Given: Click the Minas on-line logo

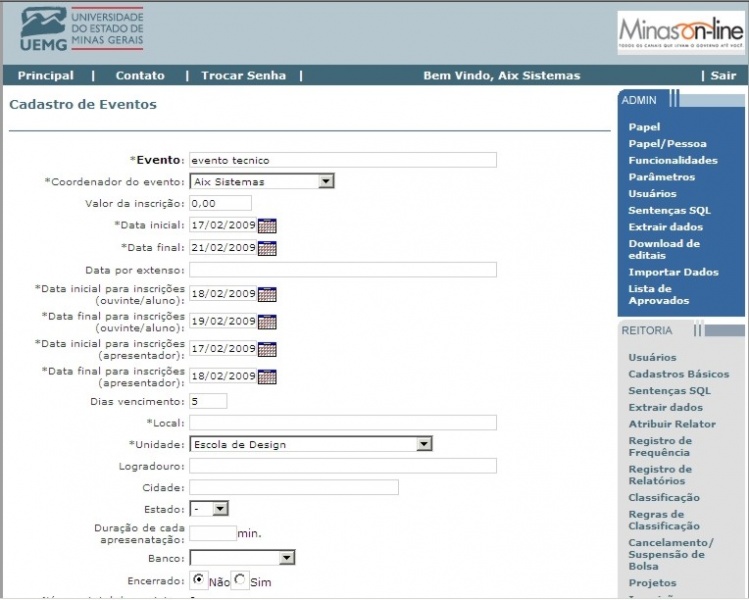Looking at the screenshot, I should tap(681, 32).
